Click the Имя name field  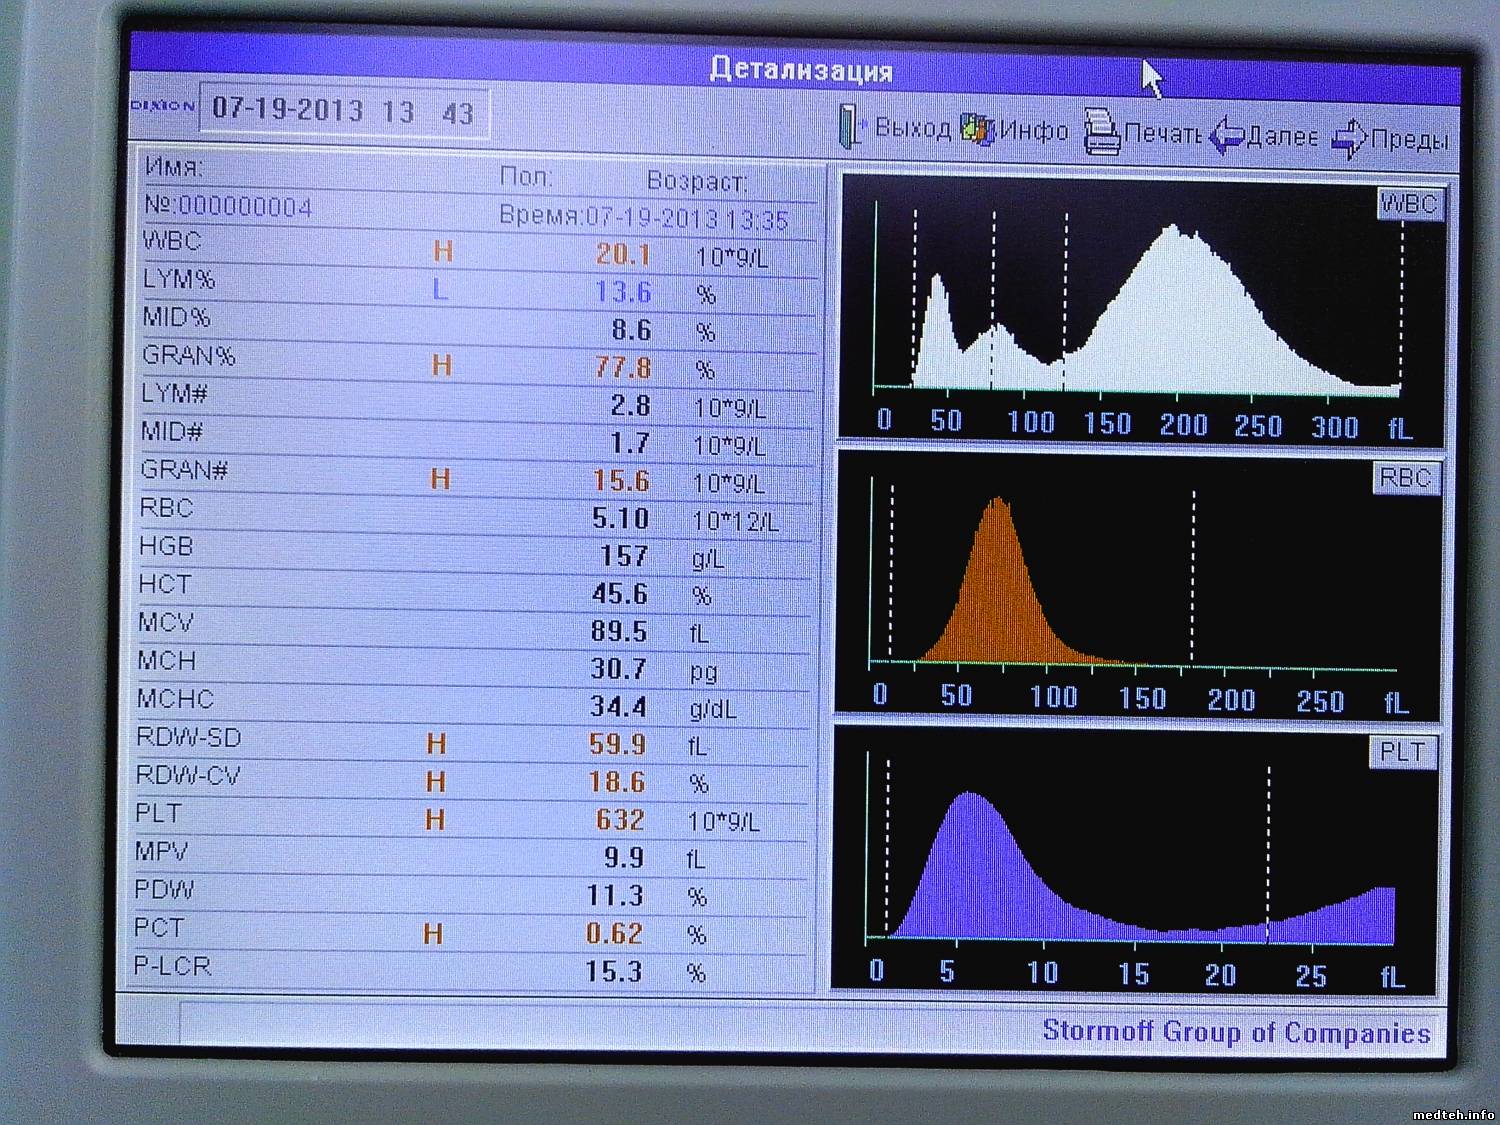[x=174, y=167]
